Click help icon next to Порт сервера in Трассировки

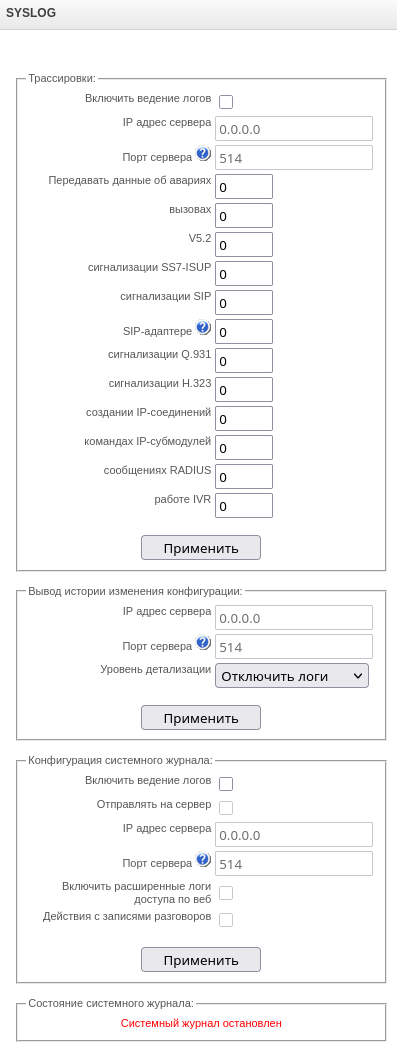204,155
